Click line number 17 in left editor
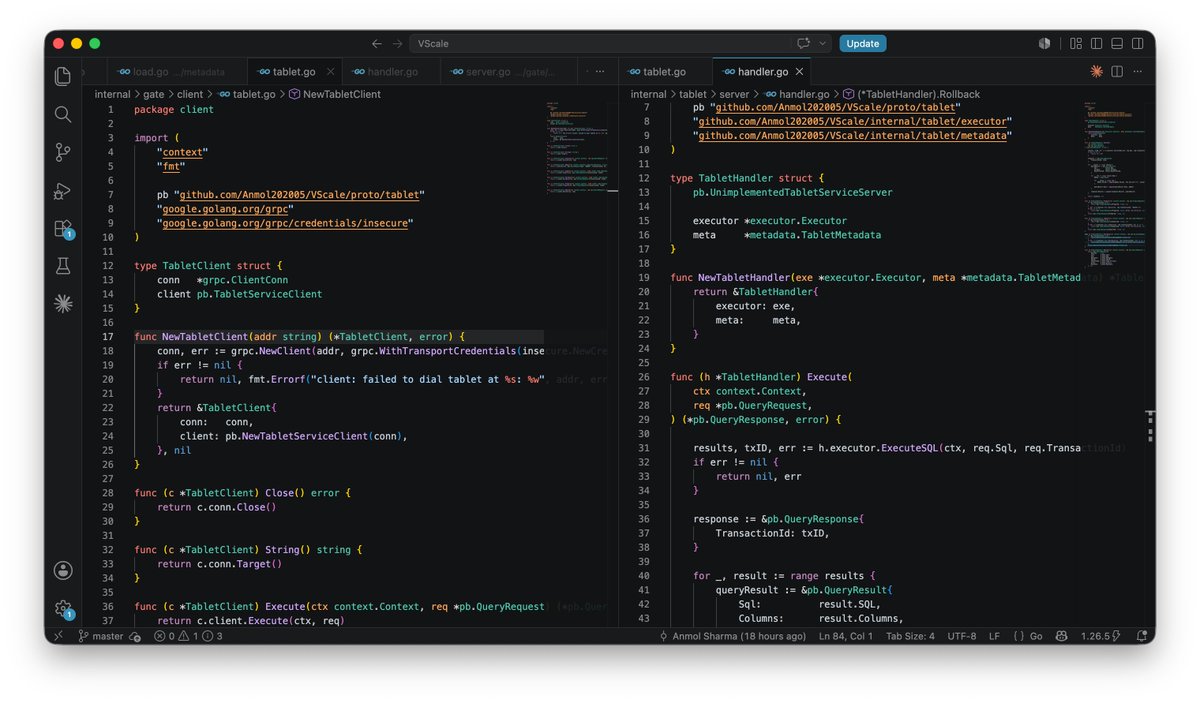This screenshot has width=1200, height=703. 107,337
